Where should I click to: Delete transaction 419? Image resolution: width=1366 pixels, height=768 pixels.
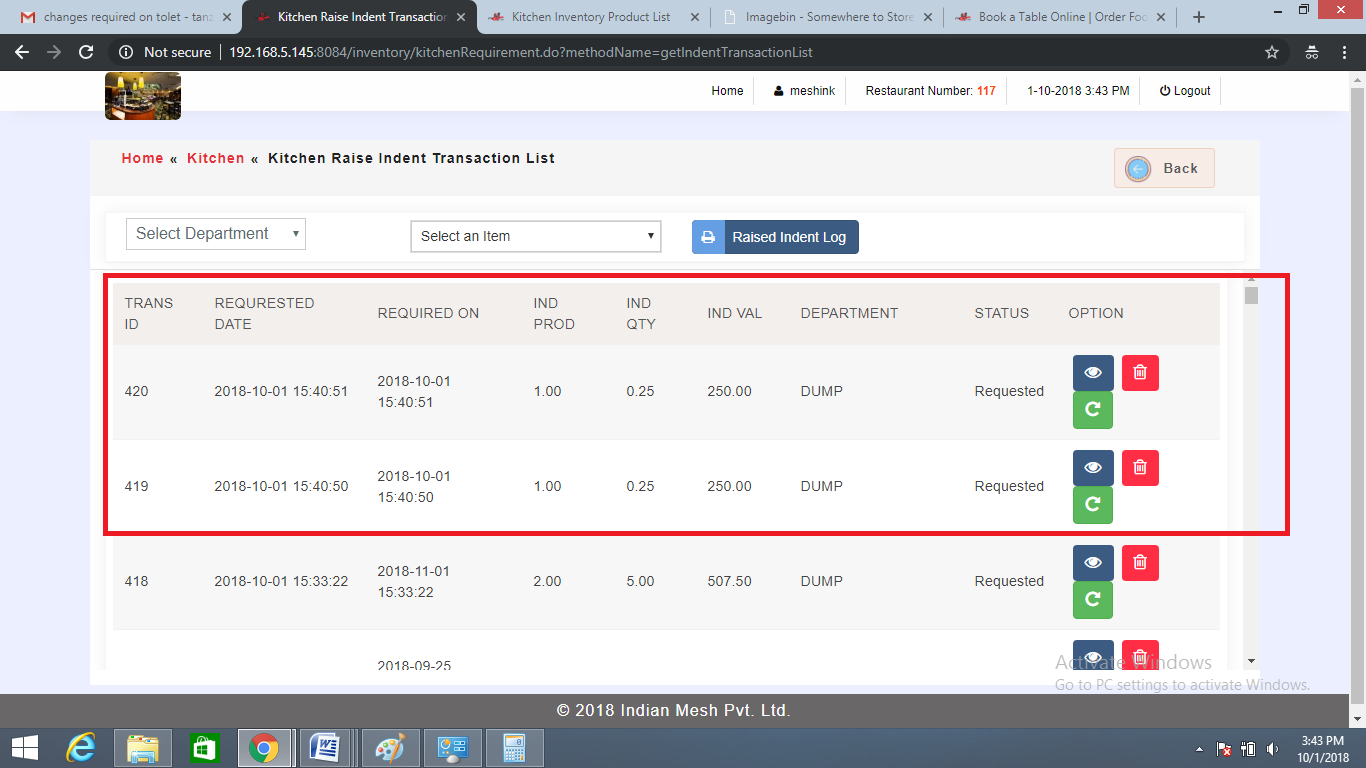click(1140, 468)
